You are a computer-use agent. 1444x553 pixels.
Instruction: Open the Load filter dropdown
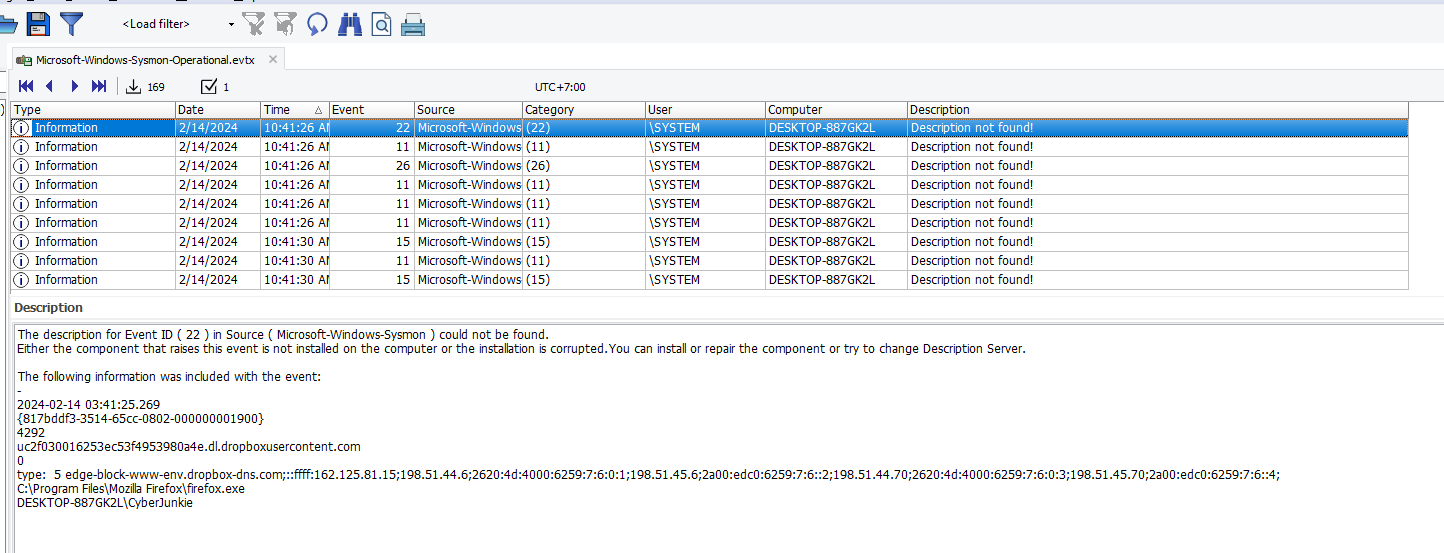pyautogui.click(x=231, y=24)
